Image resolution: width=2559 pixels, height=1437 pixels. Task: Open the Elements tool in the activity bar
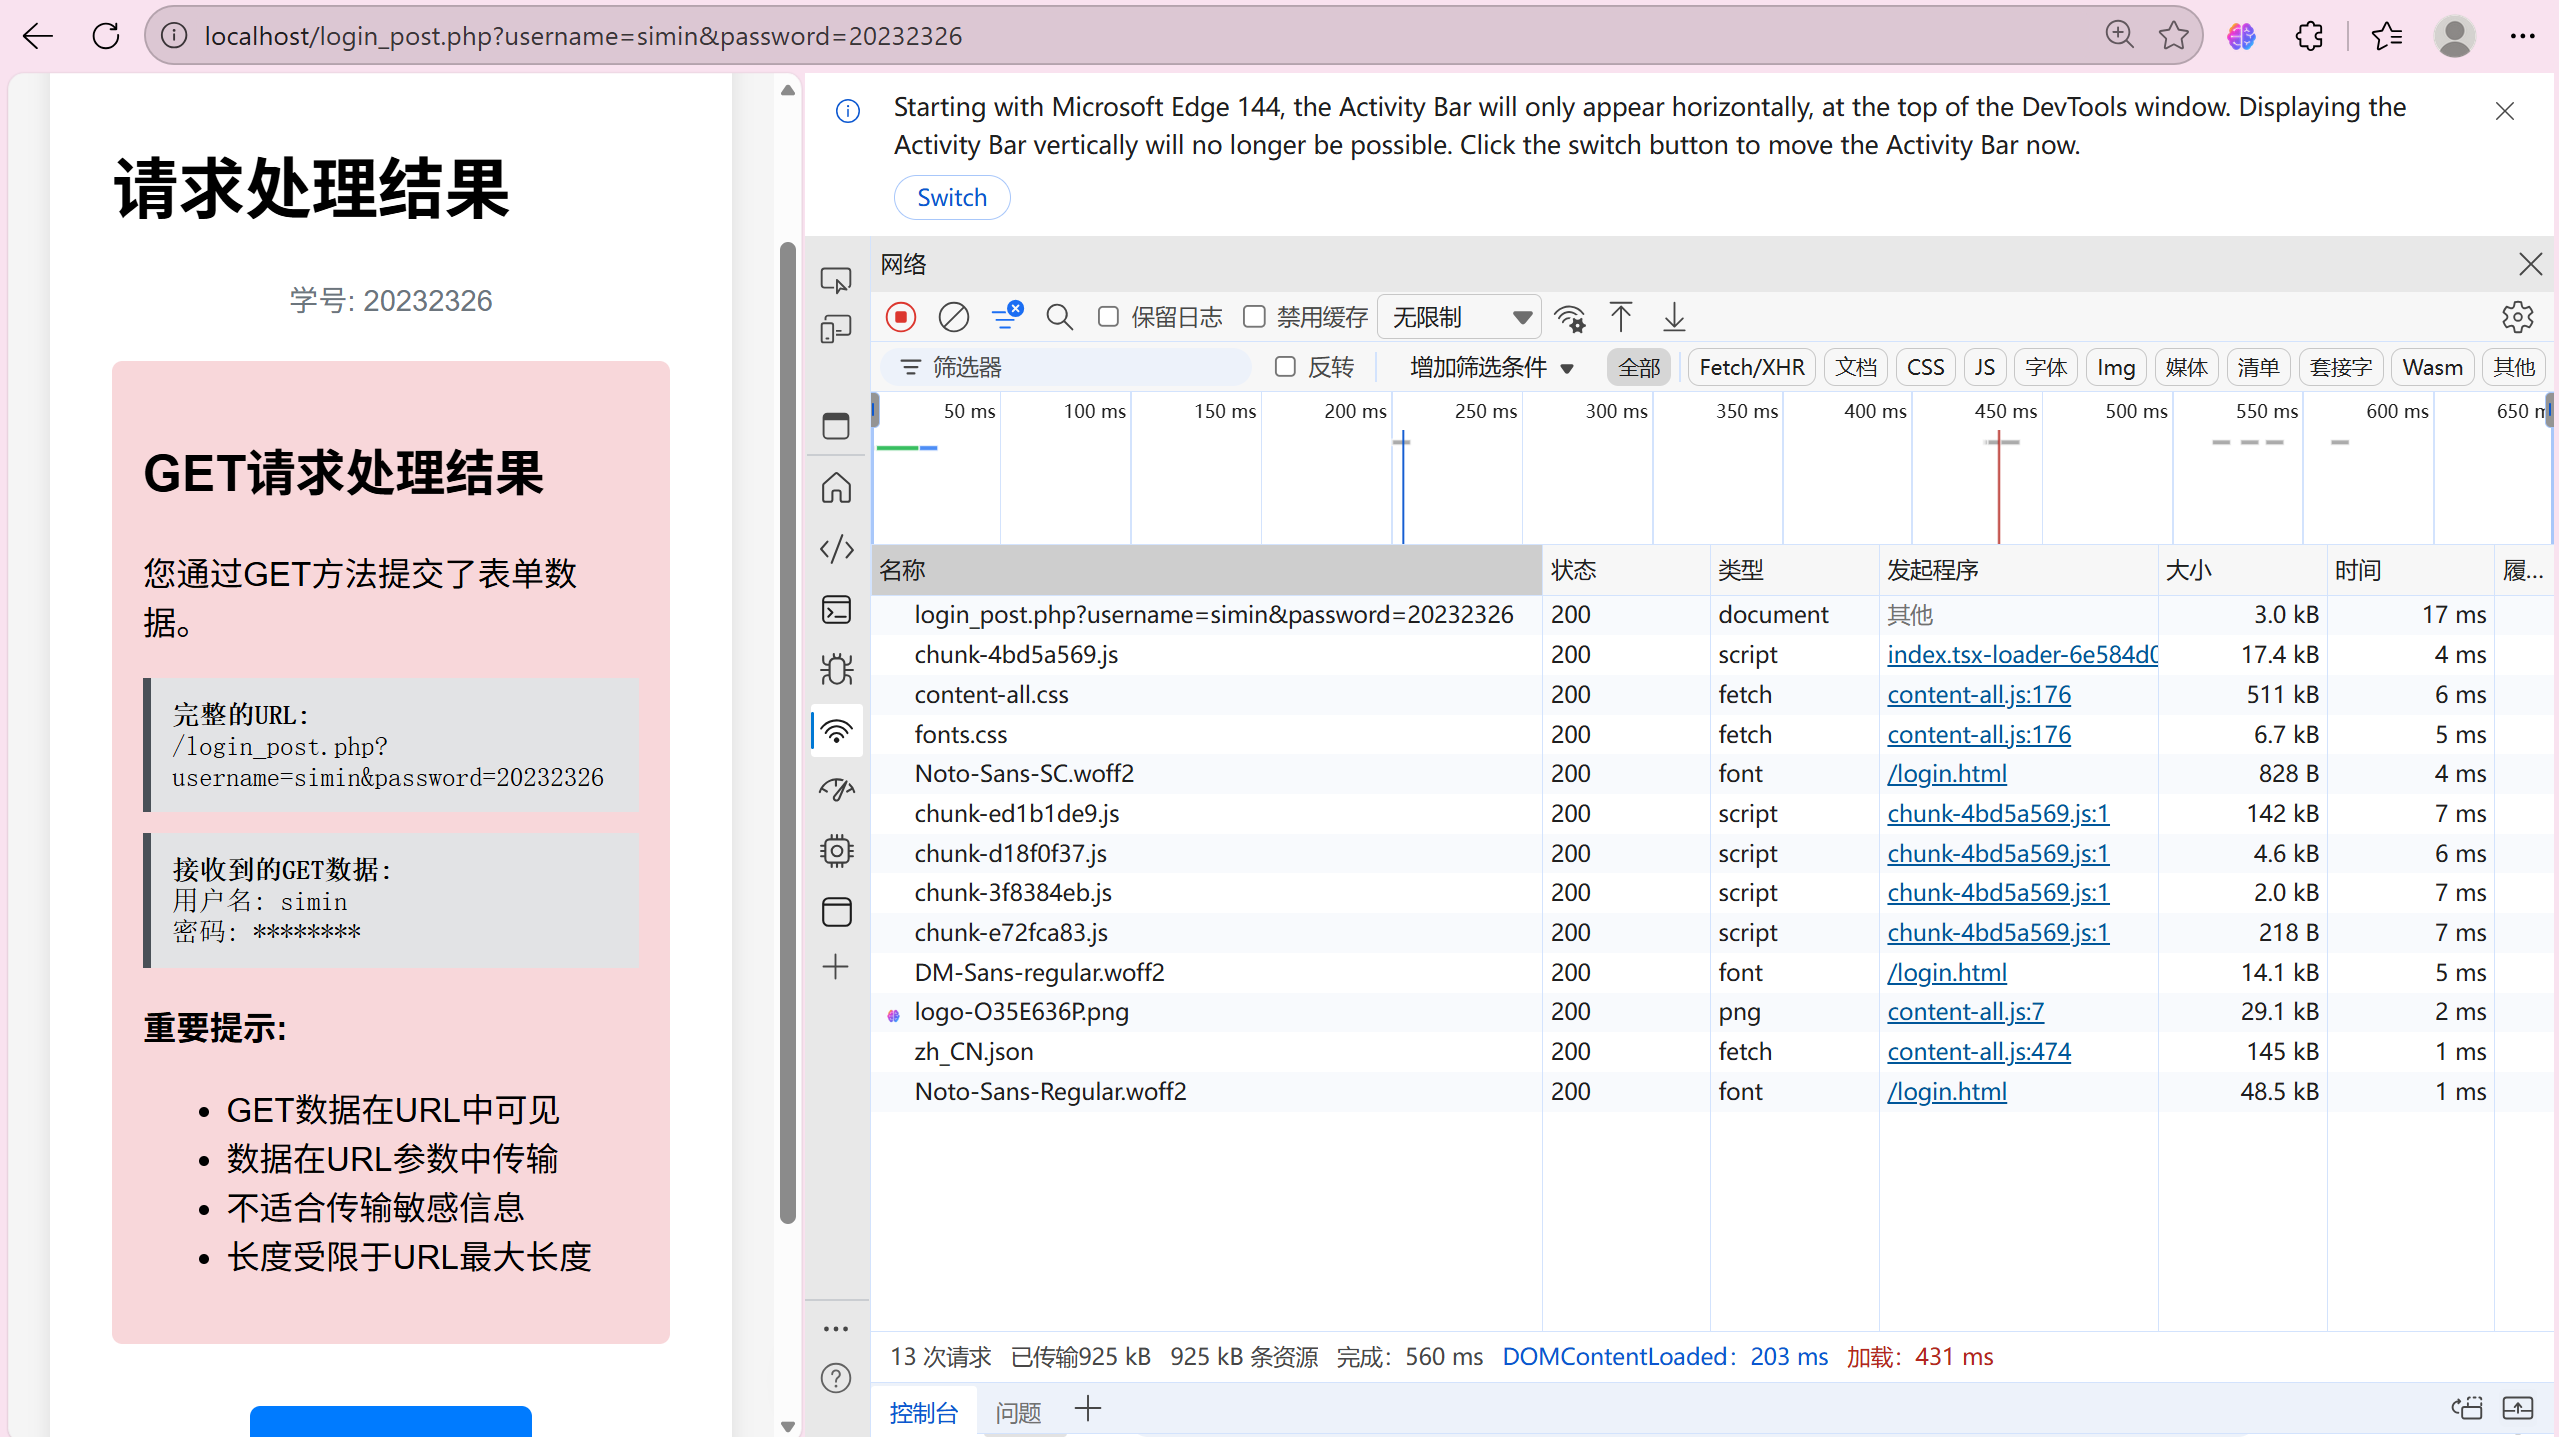click(836, 549)
